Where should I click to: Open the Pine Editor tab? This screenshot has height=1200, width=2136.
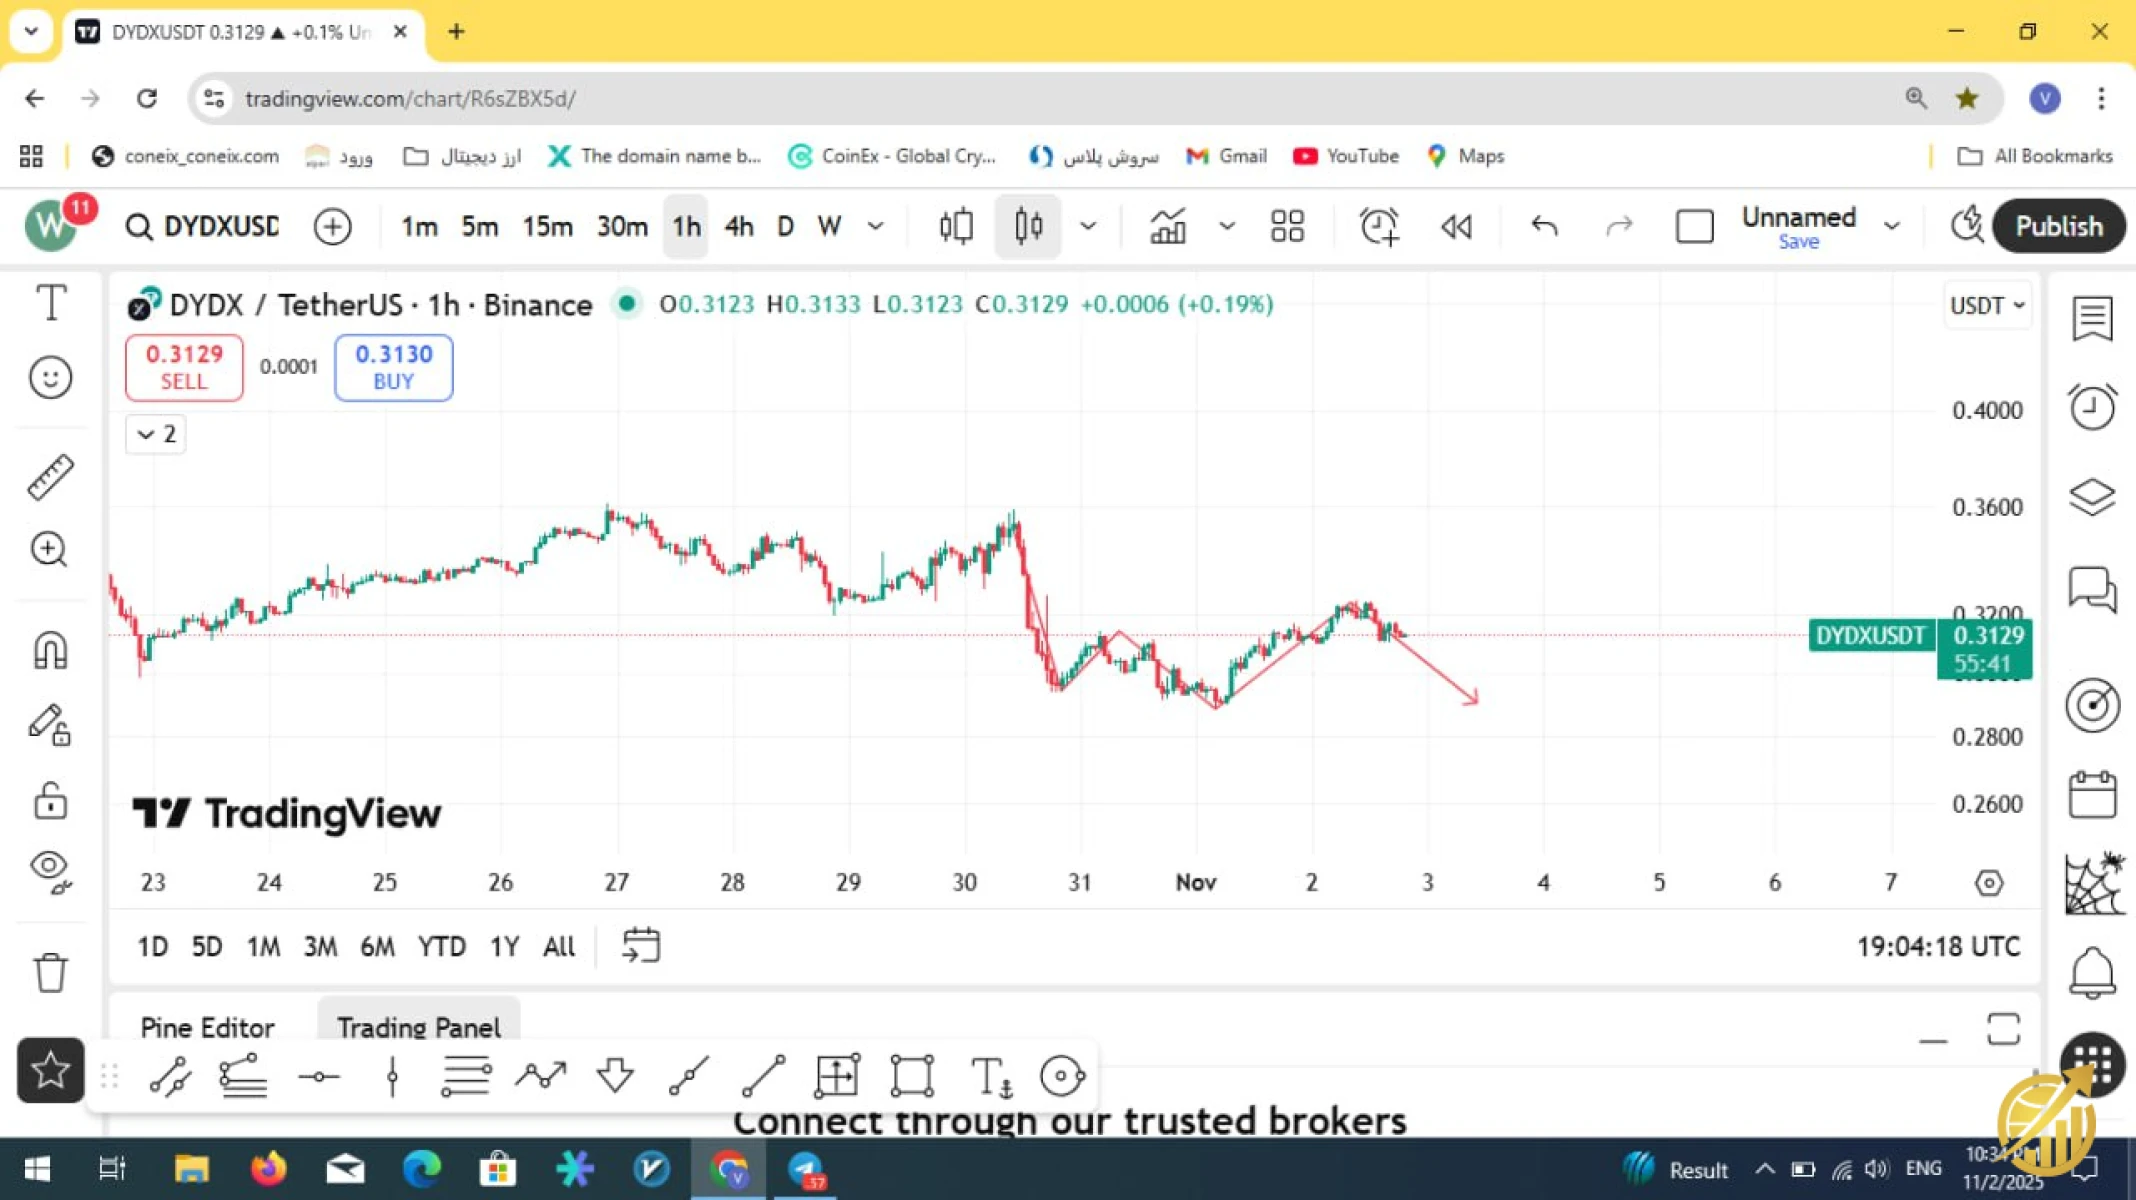tap(207, 1027)
